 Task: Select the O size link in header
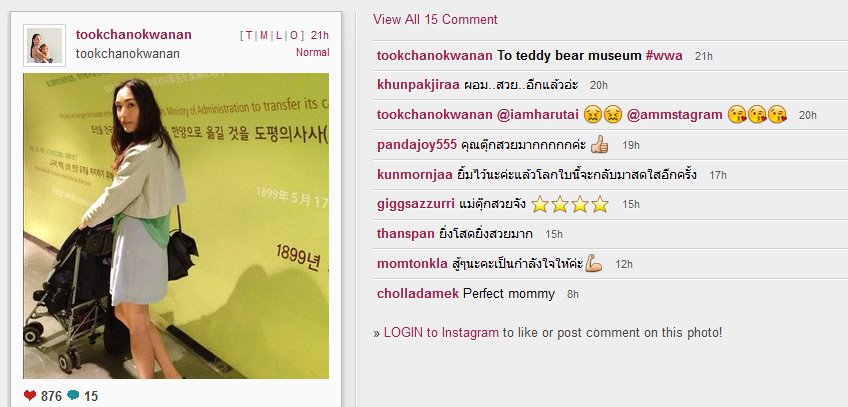pos(294,36)
